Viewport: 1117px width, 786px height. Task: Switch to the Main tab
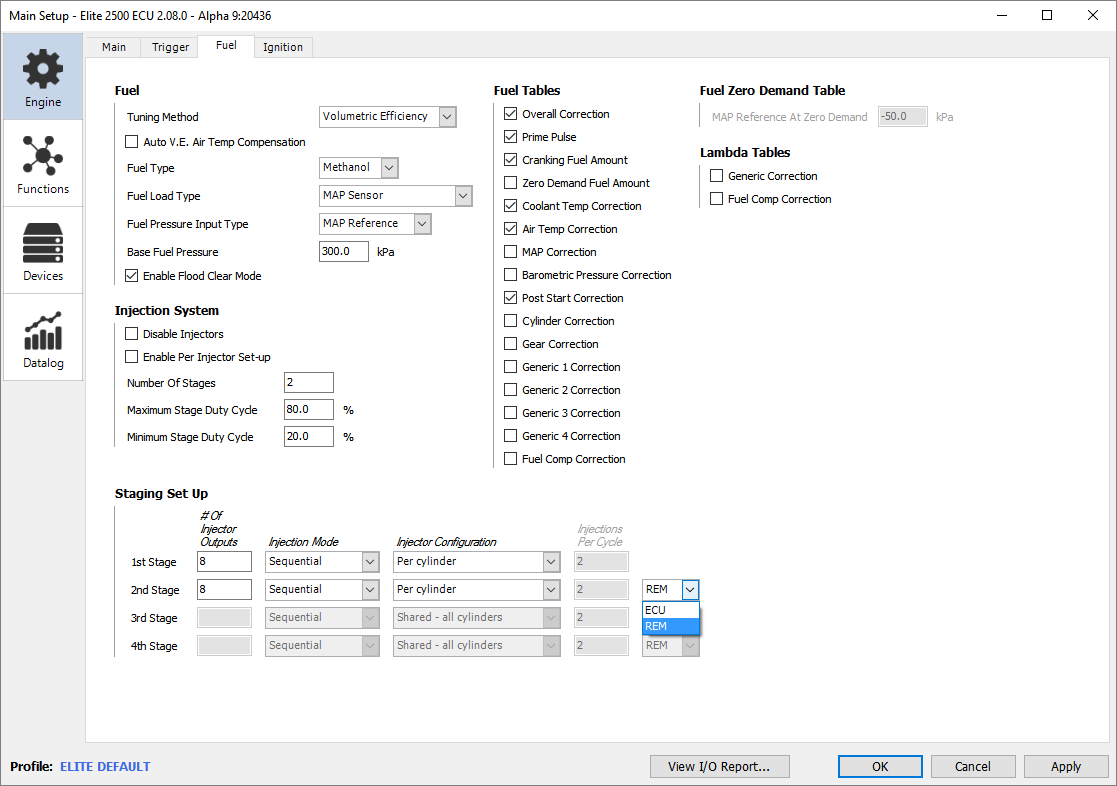(x=114, y=47)
